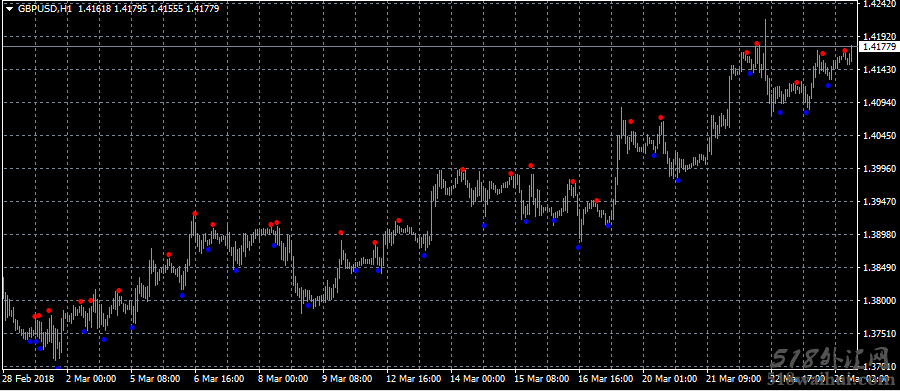Viewport: 900px width, 391px height.
Task: Click the blue dot under the 9 Mar trough
Action: pyautogui.click(x=308, y=305)
